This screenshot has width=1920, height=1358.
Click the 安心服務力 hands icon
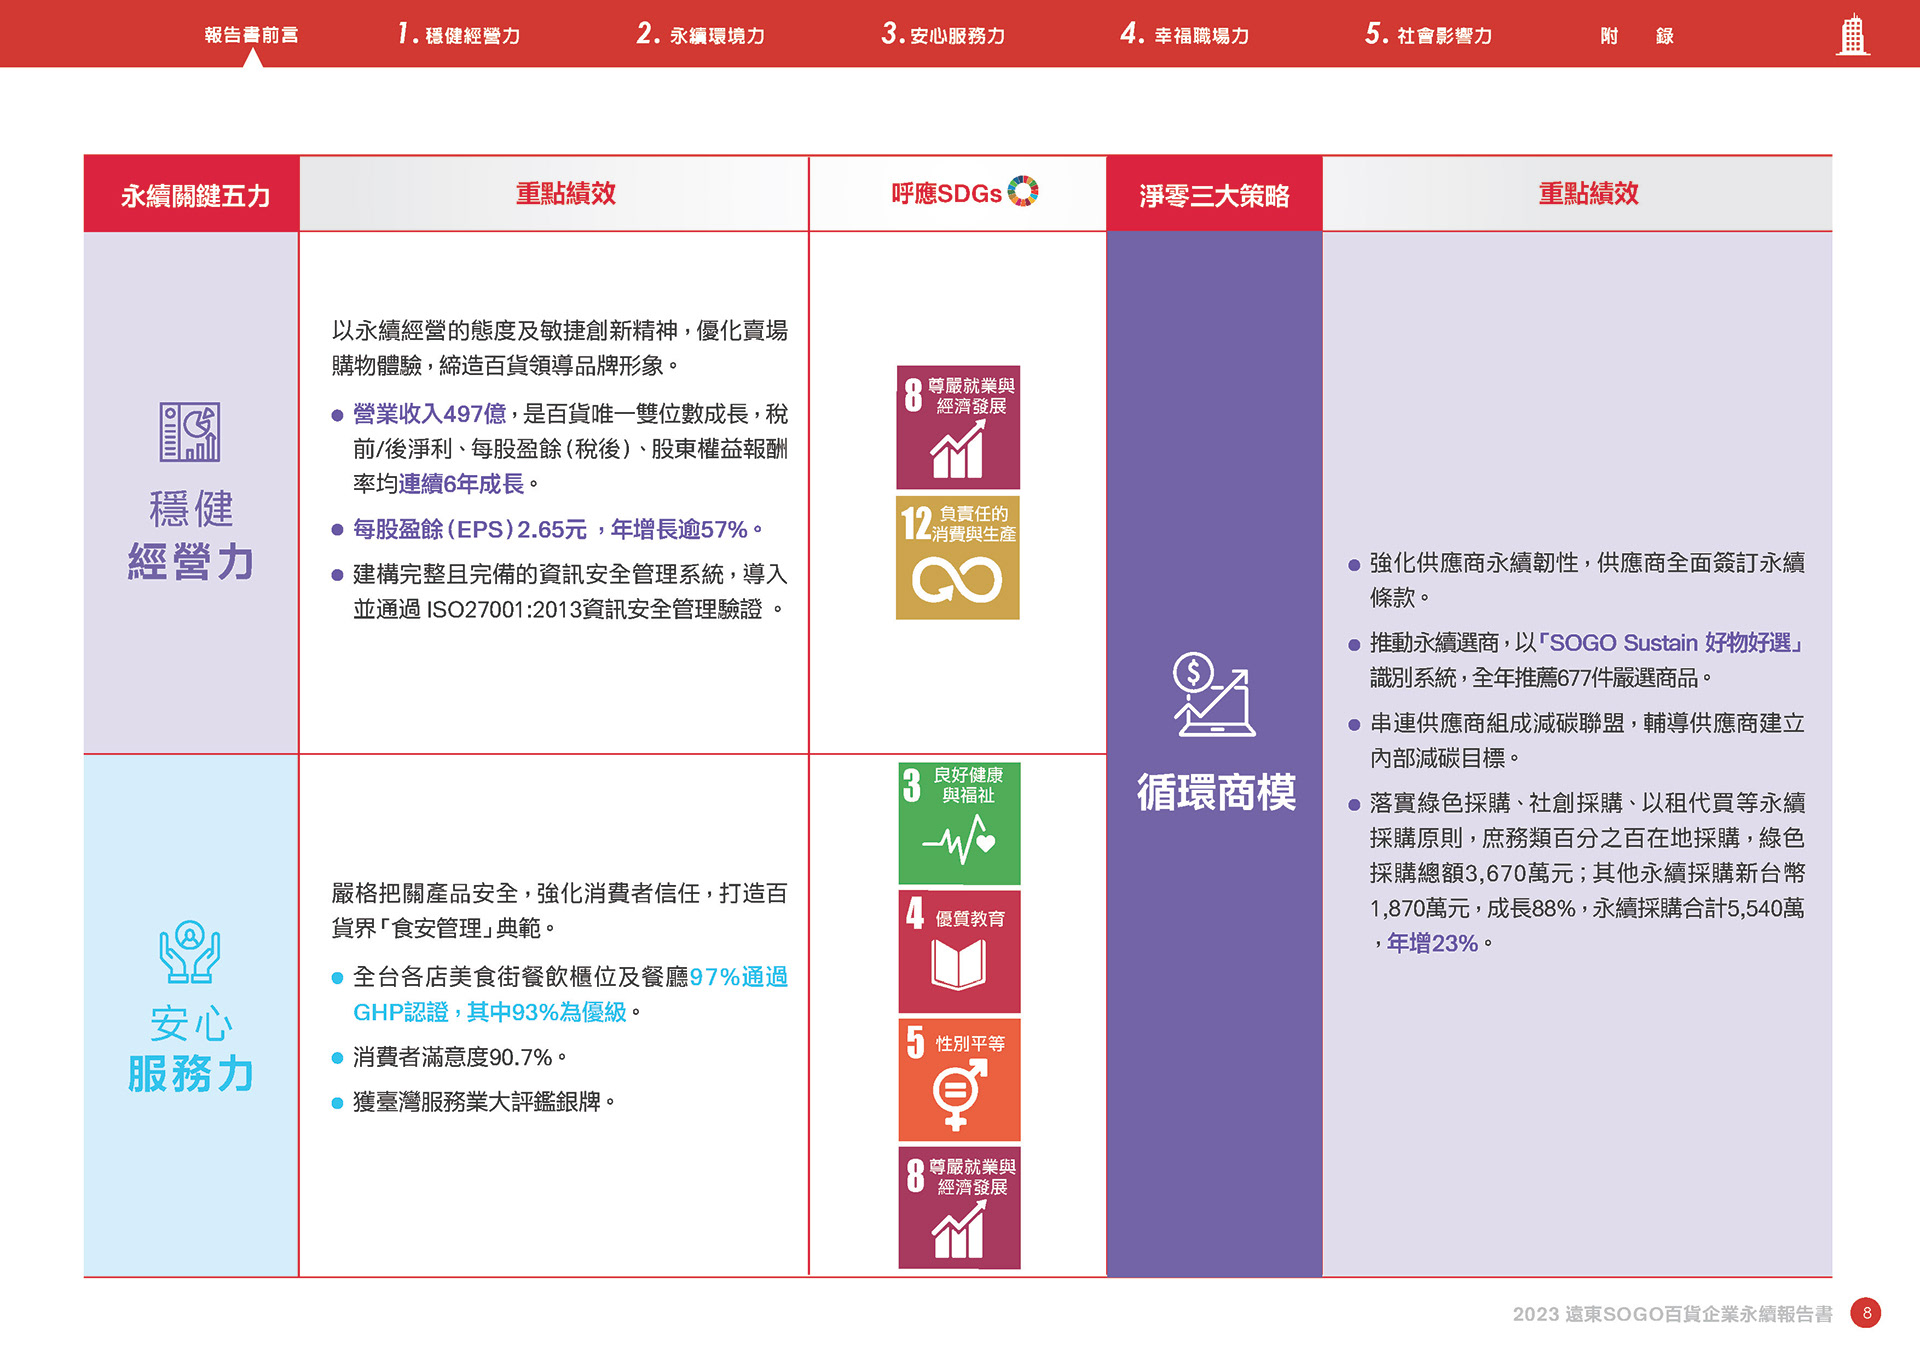click(190, 952)
